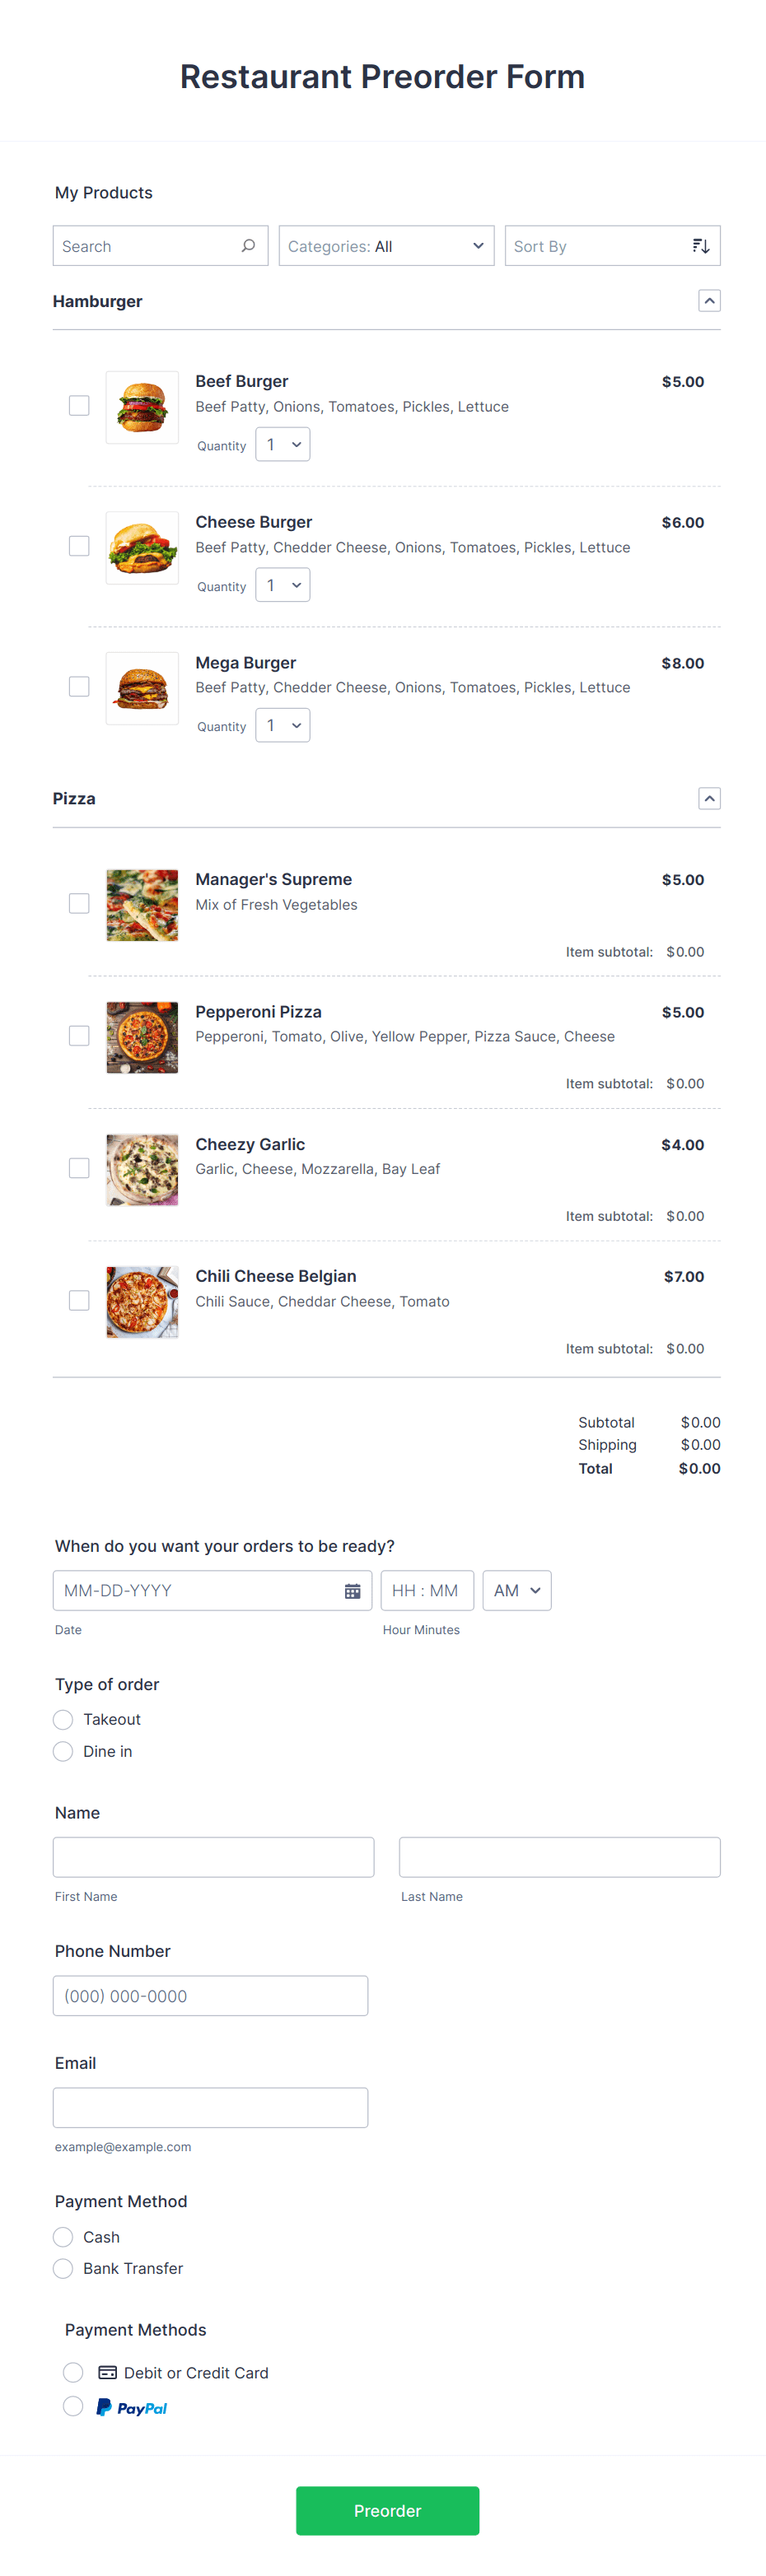Select the Takeout radio button
The height and width of the screenshot is (2576, 766).
pyautogui.click(x=63, y=1719)
